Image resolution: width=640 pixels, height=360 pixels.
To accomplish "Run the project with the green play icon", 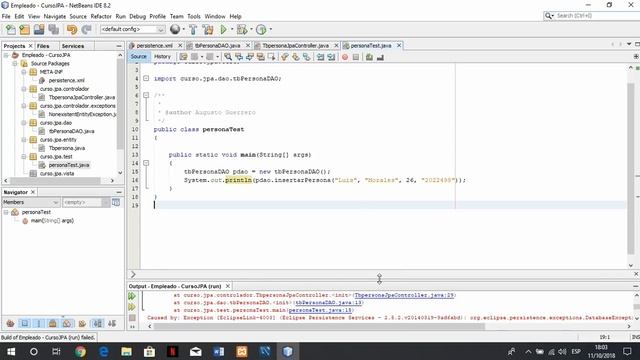I will click(223, 29).
